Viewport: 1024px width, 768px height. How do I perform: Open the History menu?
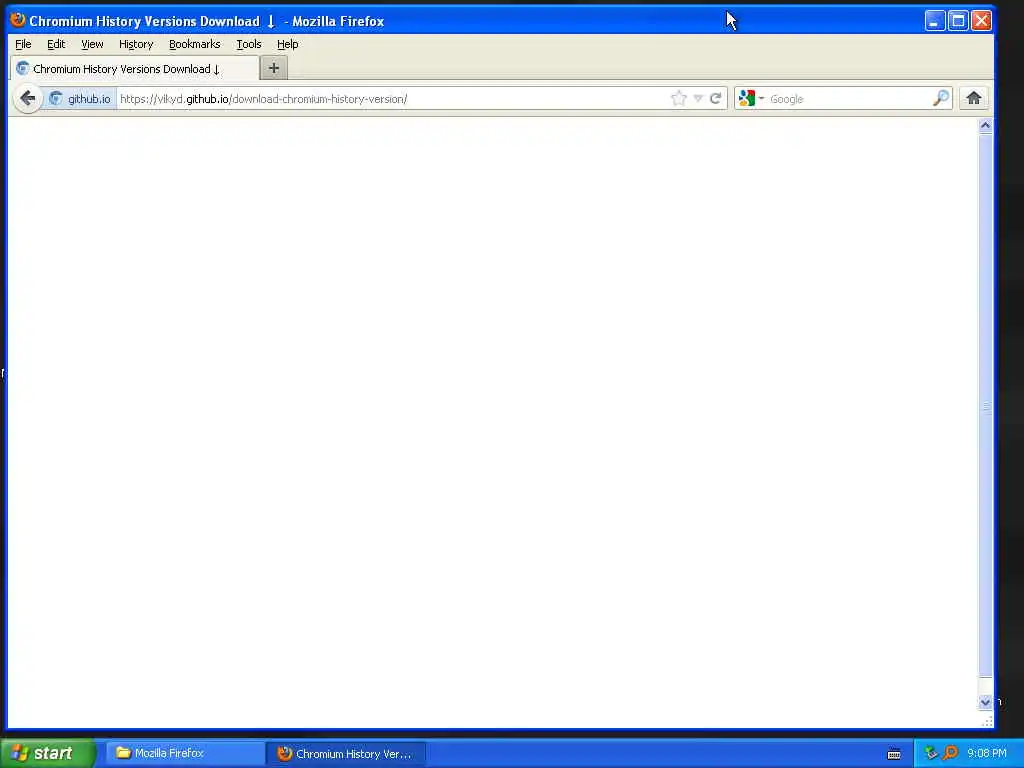click(x=136, y=44)
